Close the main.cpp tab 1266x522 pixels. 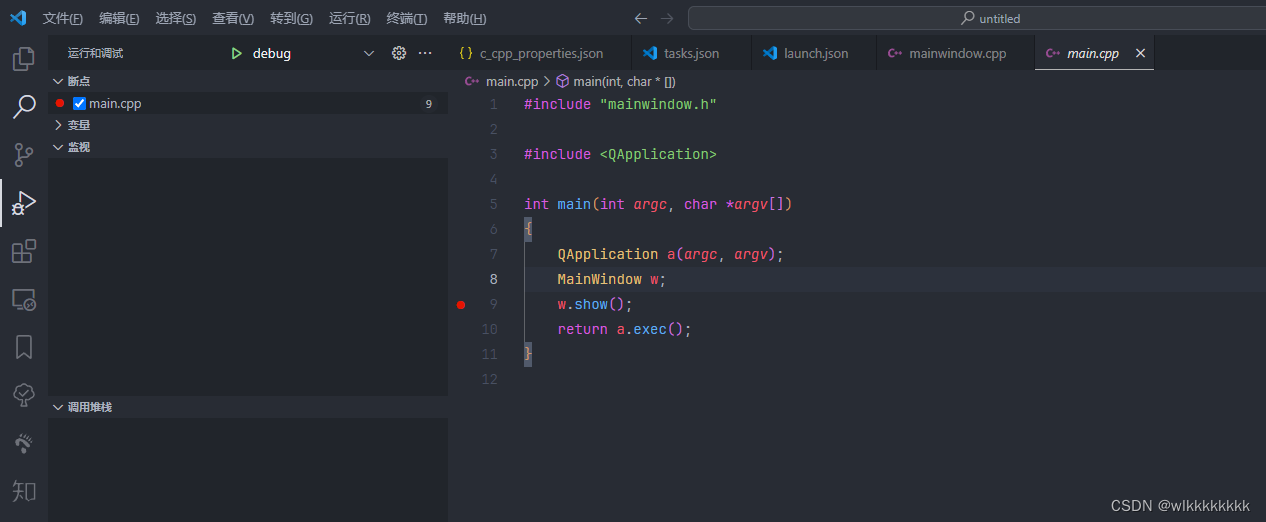(1140, 53)
